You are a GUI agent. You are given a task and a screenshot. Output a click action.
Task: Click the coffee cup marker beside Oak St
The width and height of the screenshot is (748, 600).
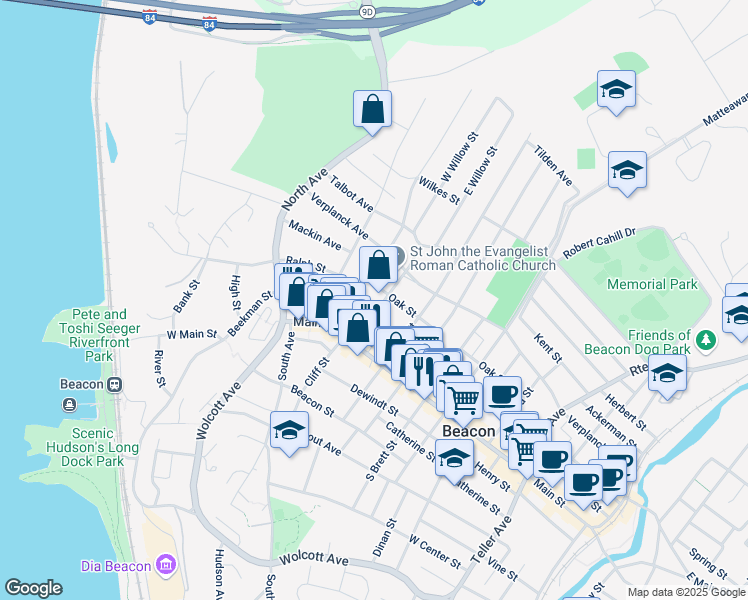[502, 398]
